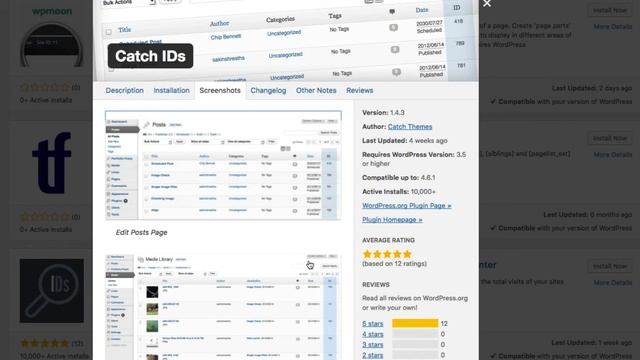The image size is (640, 360).
Task: Install the first background plugin via Install Now
Action: (x=610, y=10)
